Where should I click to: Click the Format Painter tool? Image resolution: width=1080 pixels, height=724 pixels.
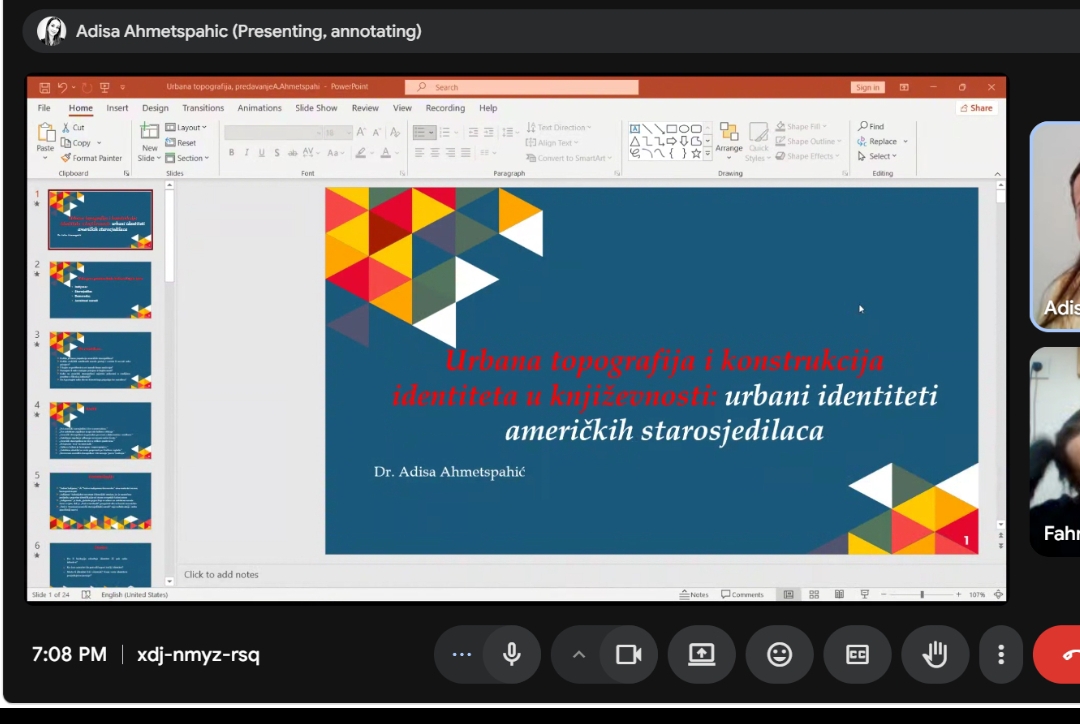click(x=92, y=158)
